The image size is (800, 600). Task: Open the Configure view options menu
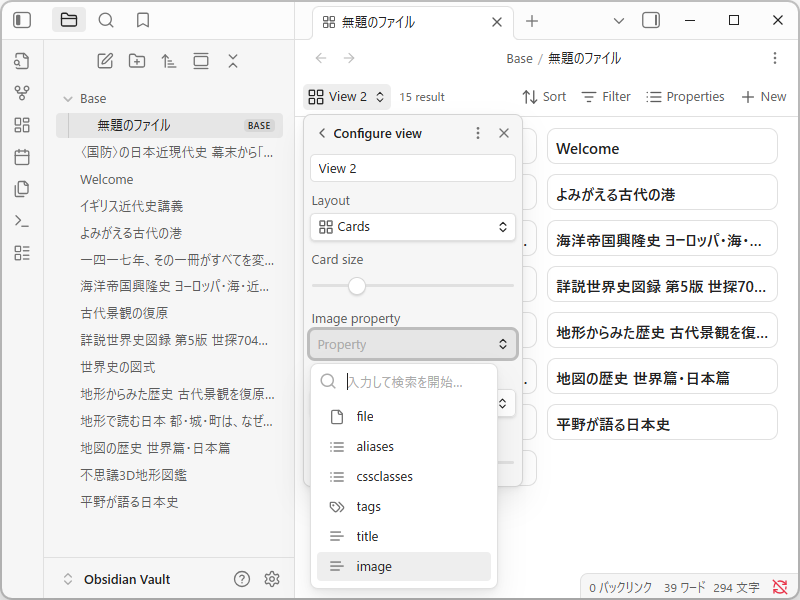478,132
